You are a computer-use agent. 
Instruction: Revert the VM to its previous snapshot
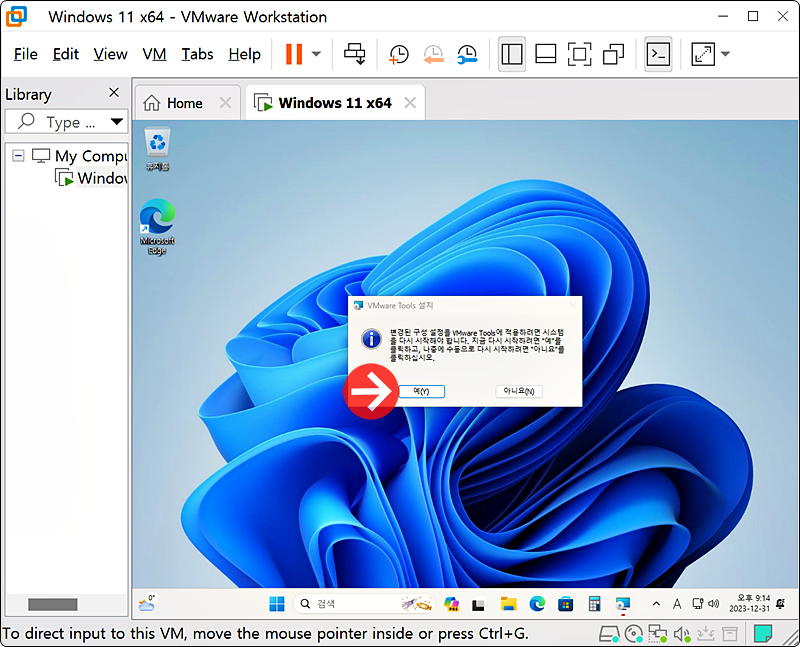(433, 54)
